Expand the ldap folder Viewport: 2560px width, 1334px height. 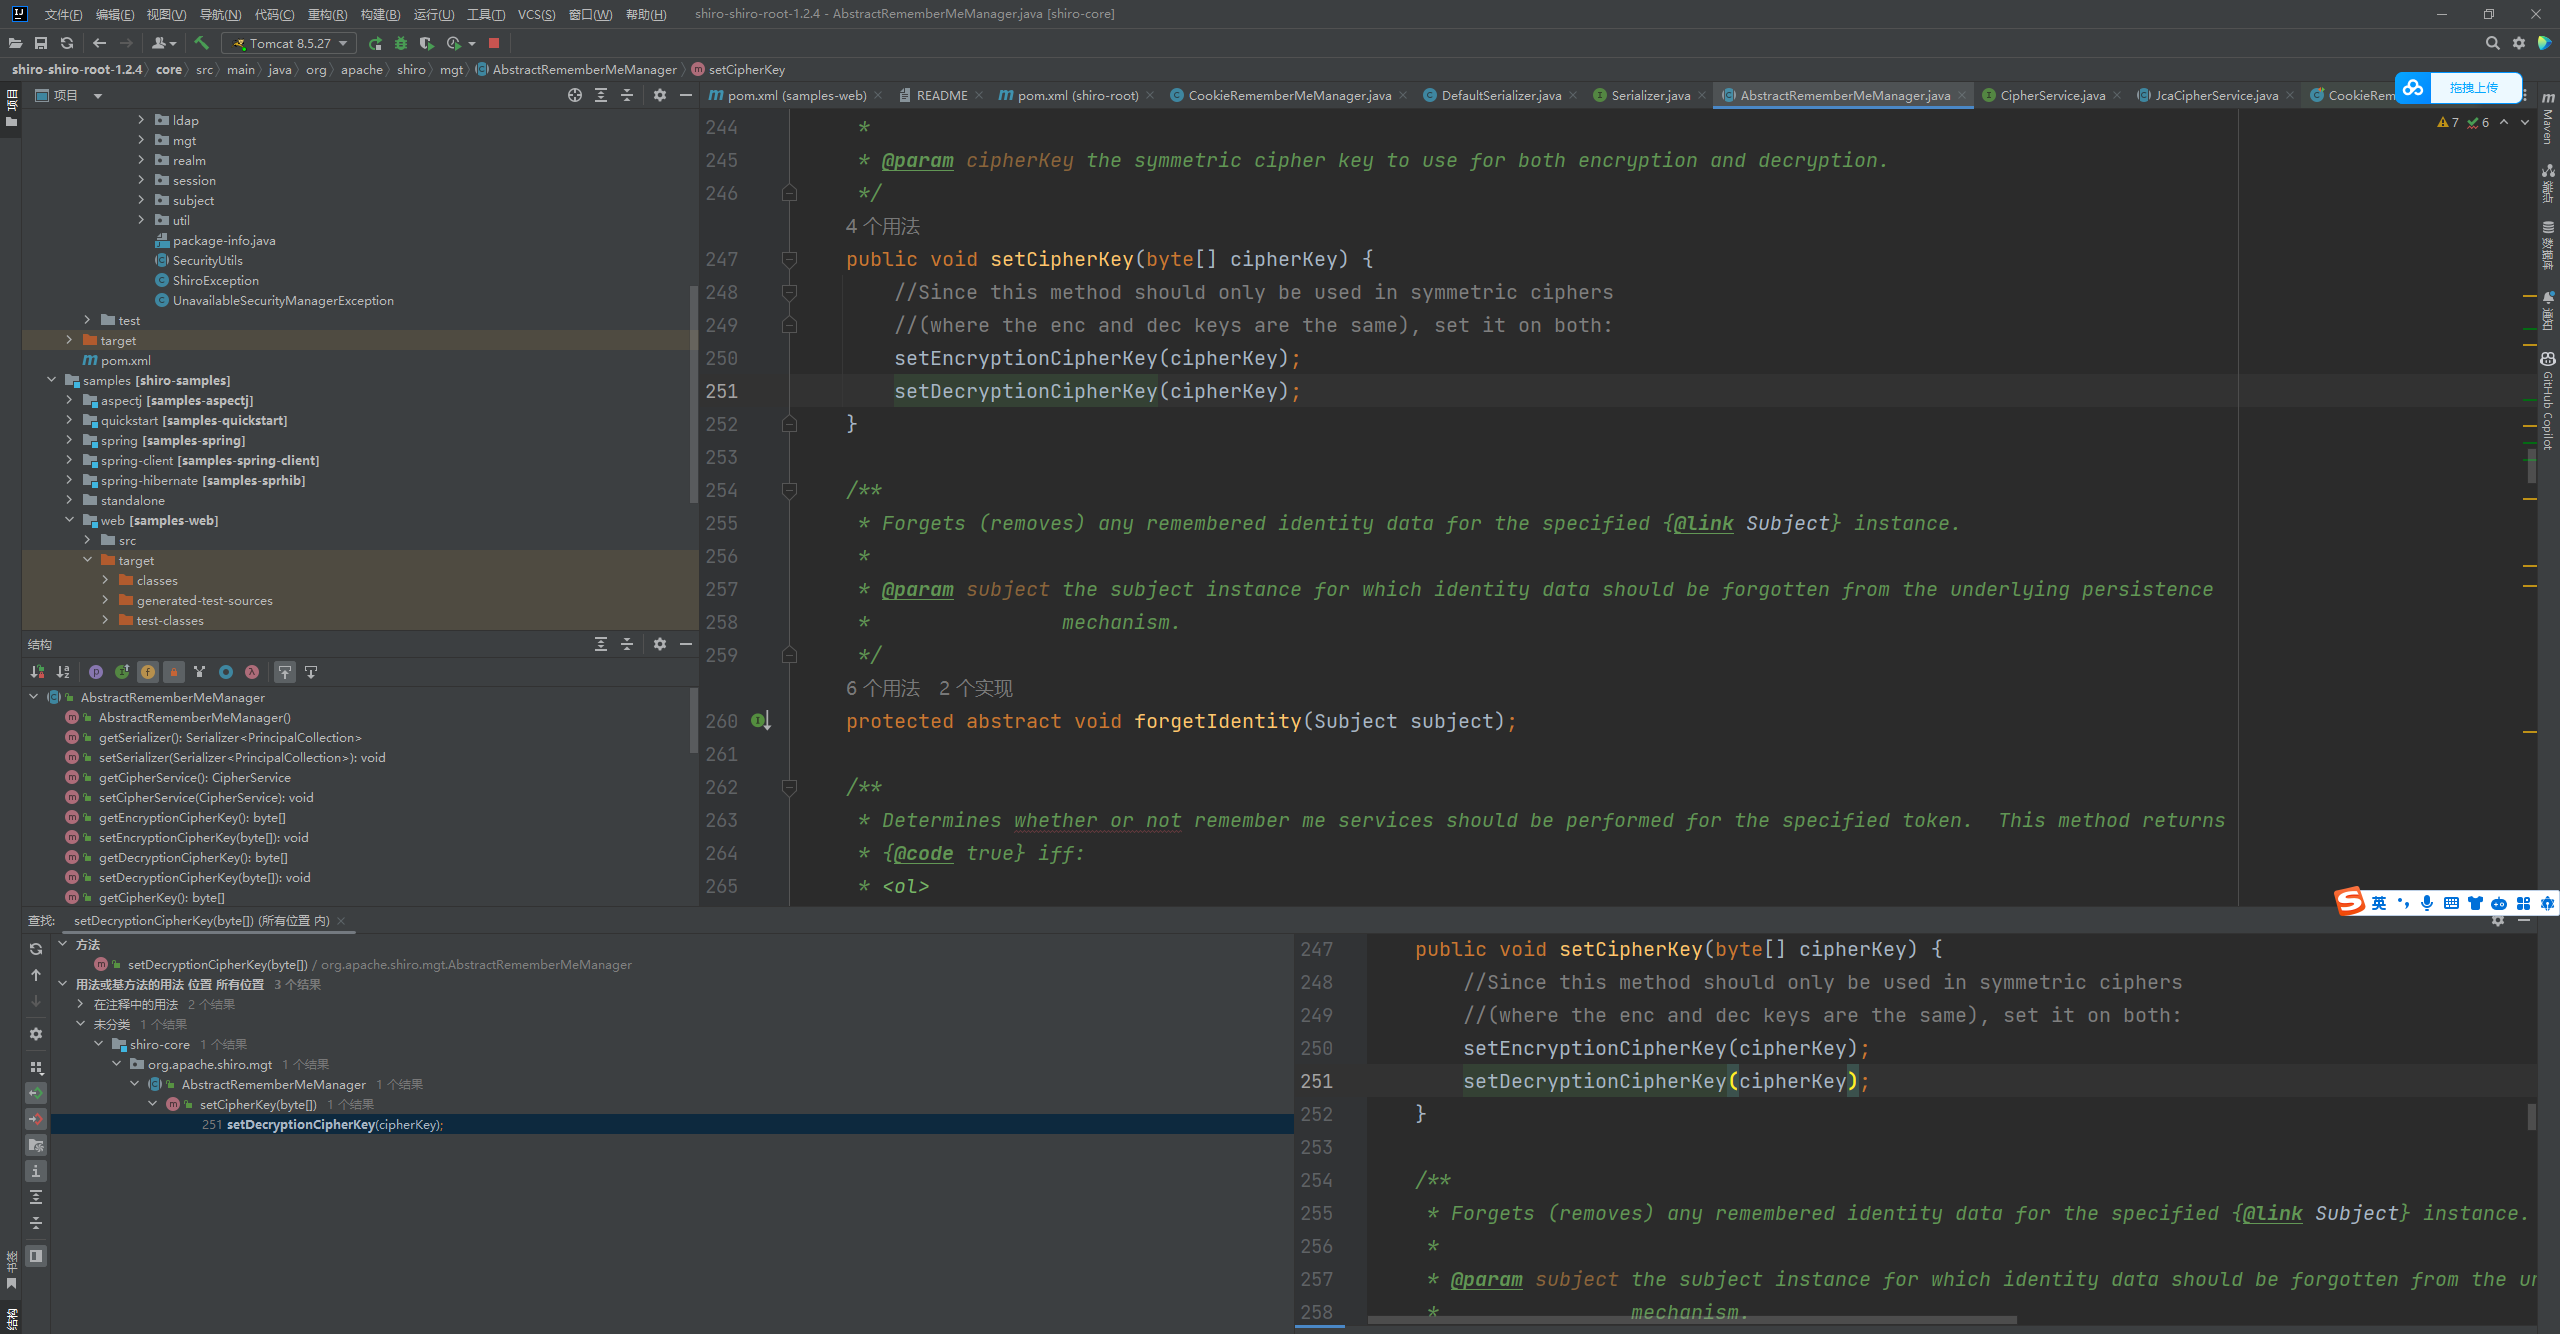click(x=141, y=120)
